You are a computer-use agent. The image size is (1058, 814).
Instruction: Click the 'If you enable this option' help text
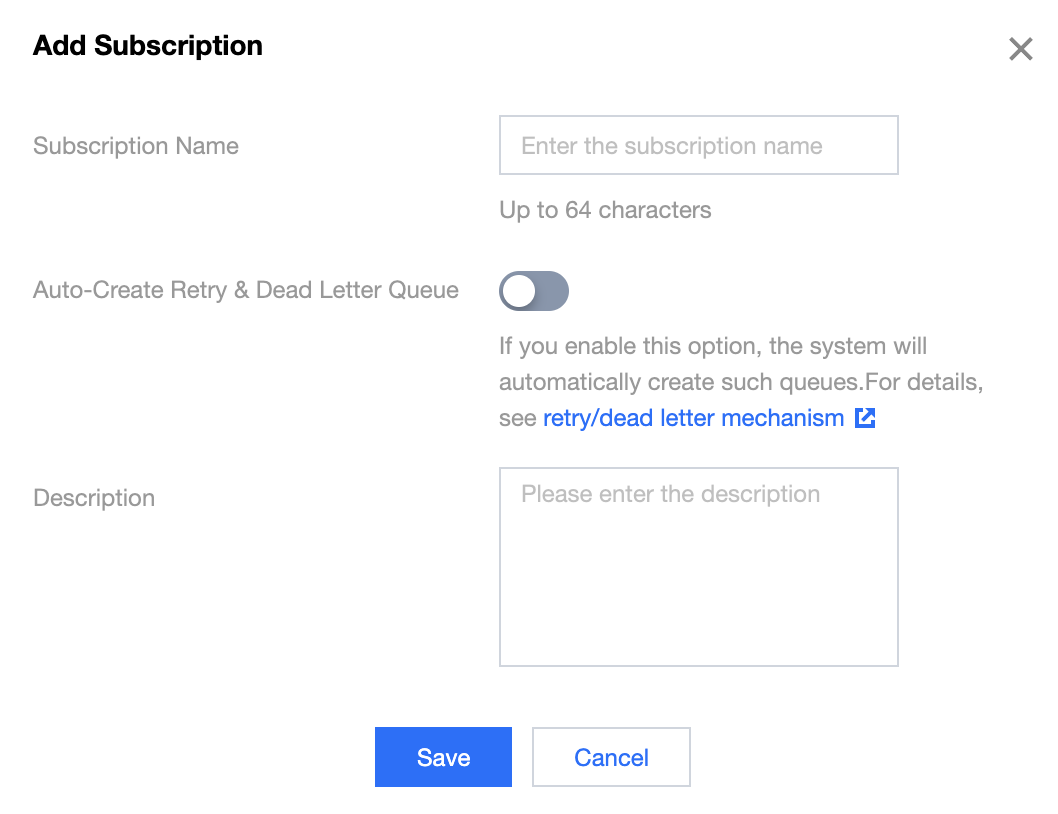(x=712, y=346)
